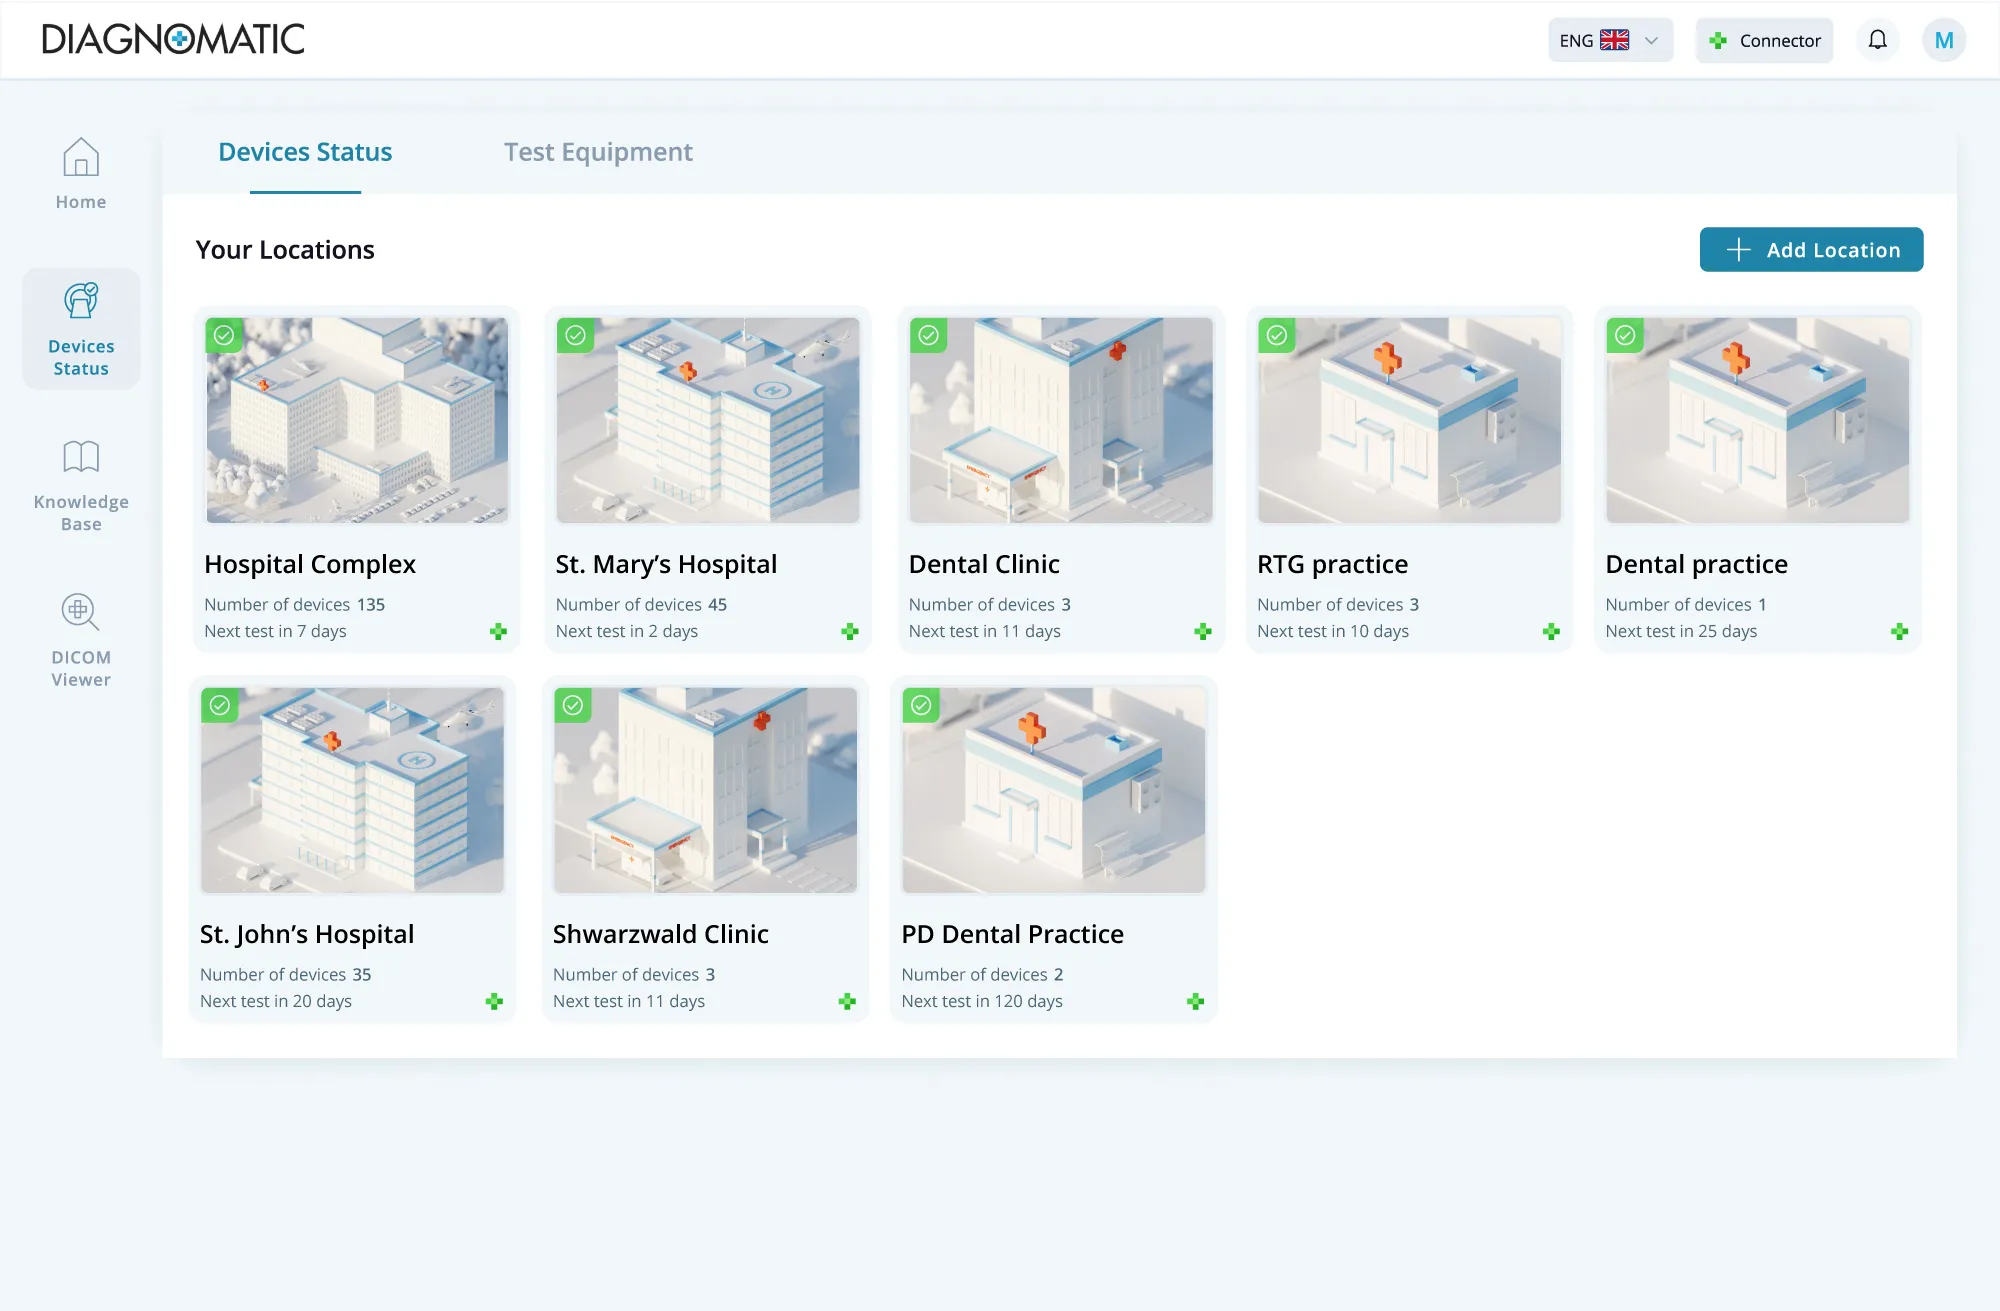2000x1311 pixels.
Task: Click green check badge on Shwarzwald Clinic
Action: pyautogui.click(x=573, y=705)
